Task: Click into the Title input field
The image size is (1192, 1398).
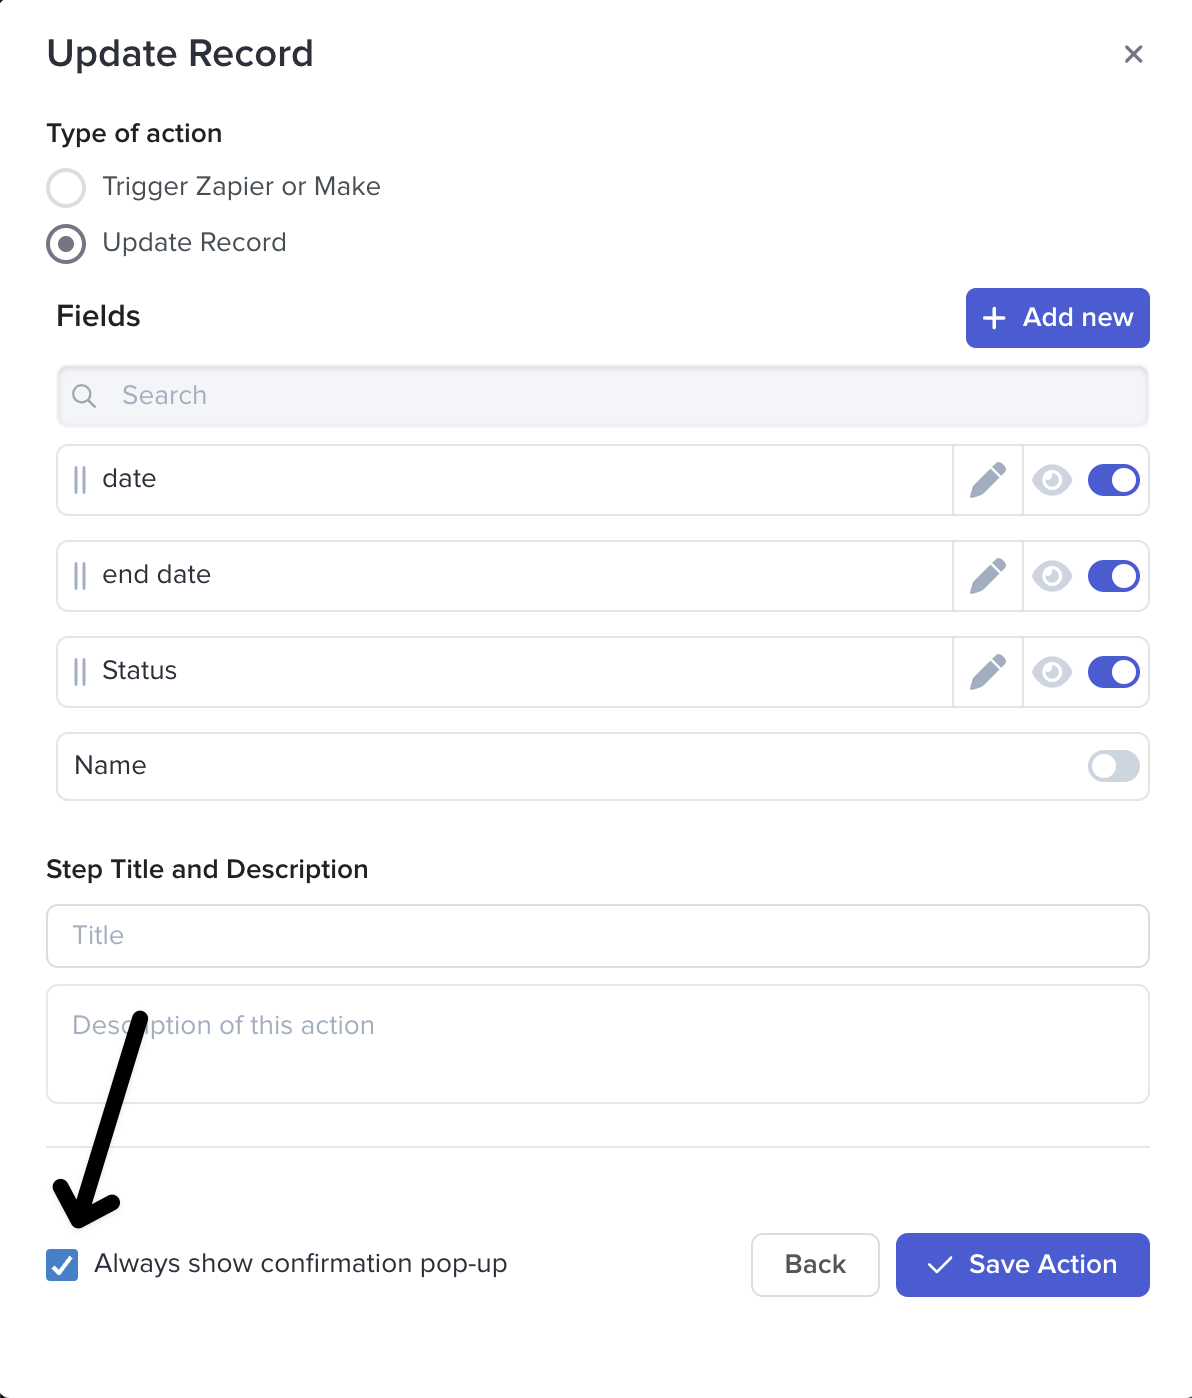Action: (x=597, y=936)
